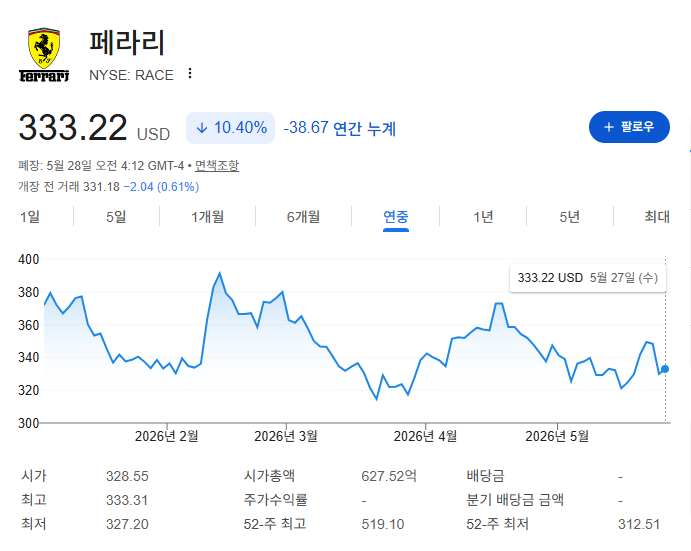Click the closing time 폐장 timestamp text
This screenshot has height=551, width=691.
tap(101, 166)
